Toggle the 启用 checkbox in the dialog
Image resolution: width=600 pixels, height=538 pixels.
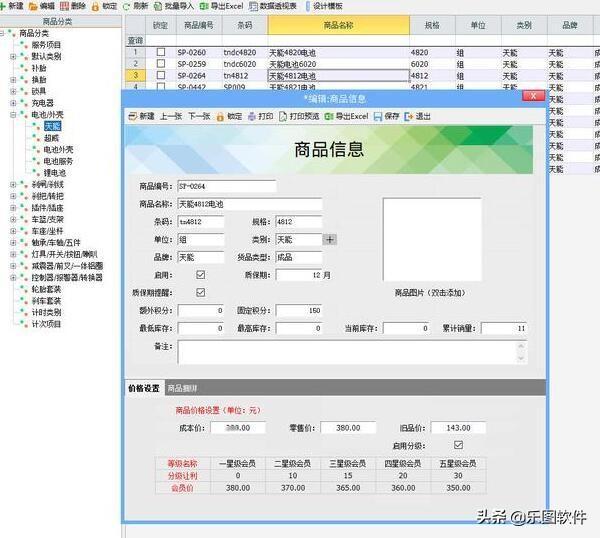point(201,275)
